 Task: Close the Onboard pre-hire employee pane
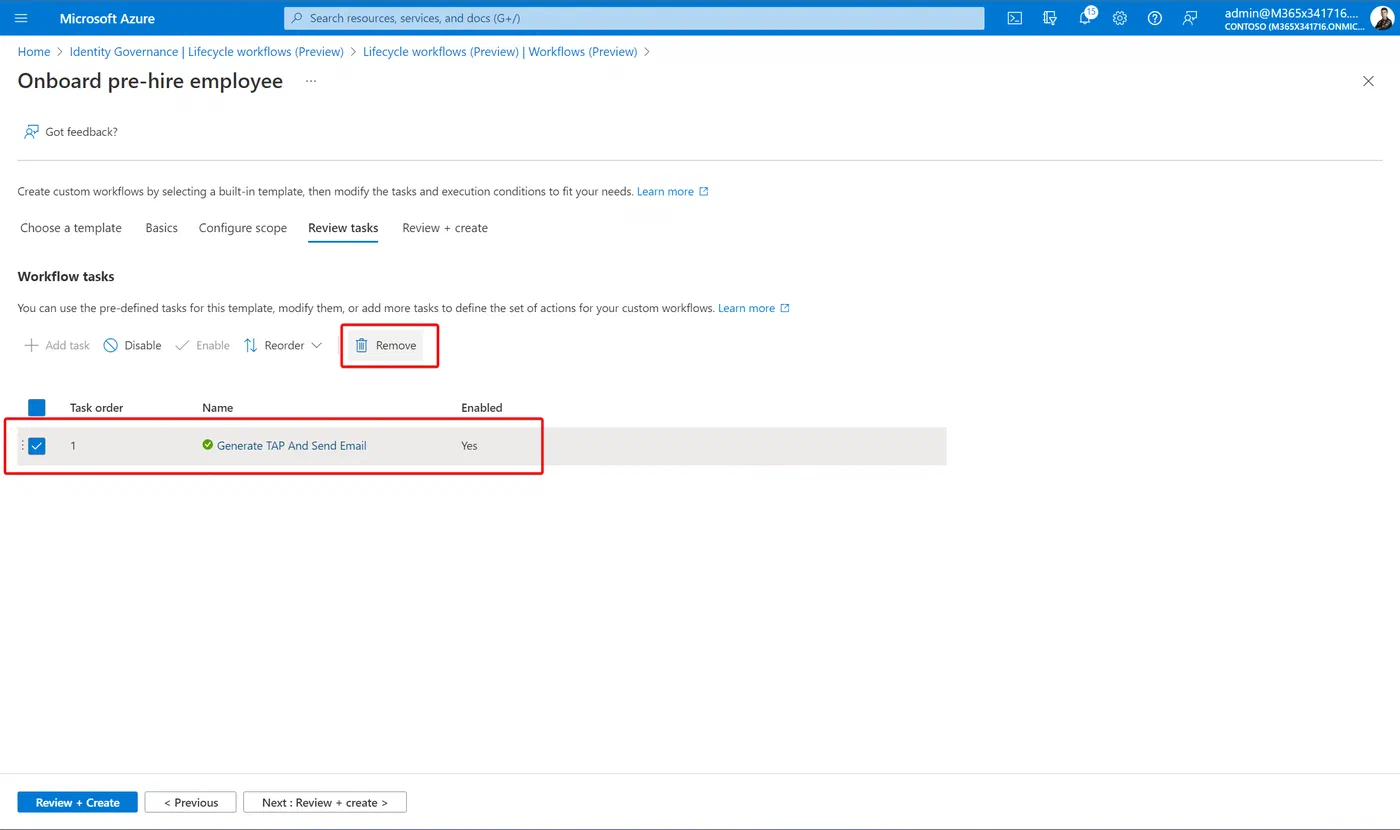[1368, 81]
